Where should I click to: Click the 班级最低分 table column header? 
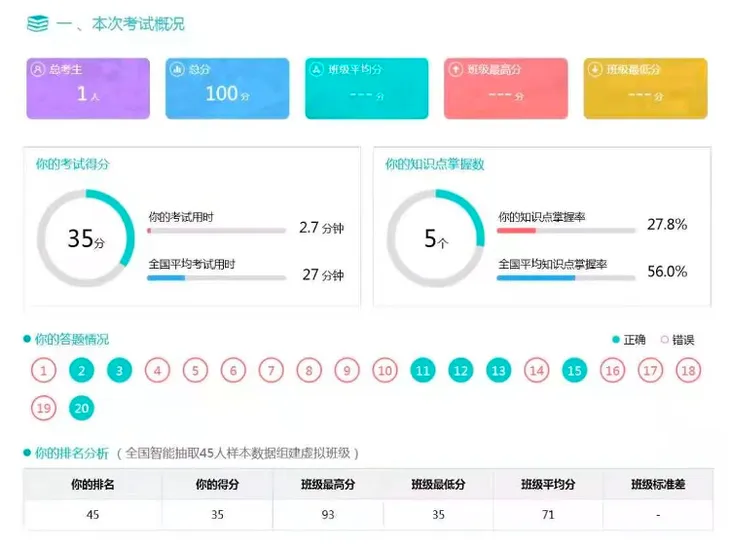(438, 485)
